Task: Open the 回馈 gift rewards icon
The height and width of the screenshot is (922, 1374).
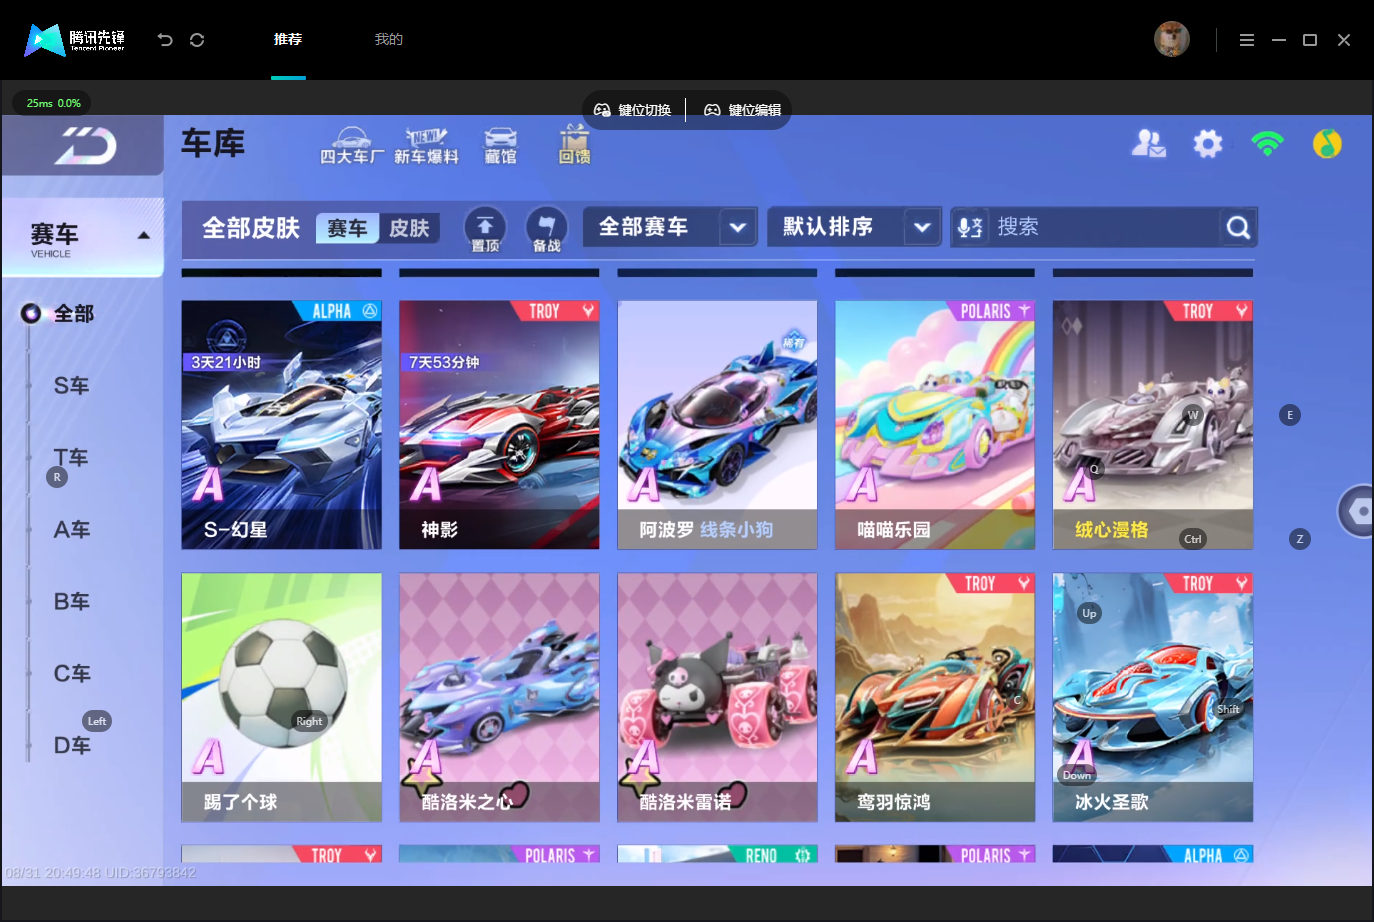Action: click(x=574, y=145)
